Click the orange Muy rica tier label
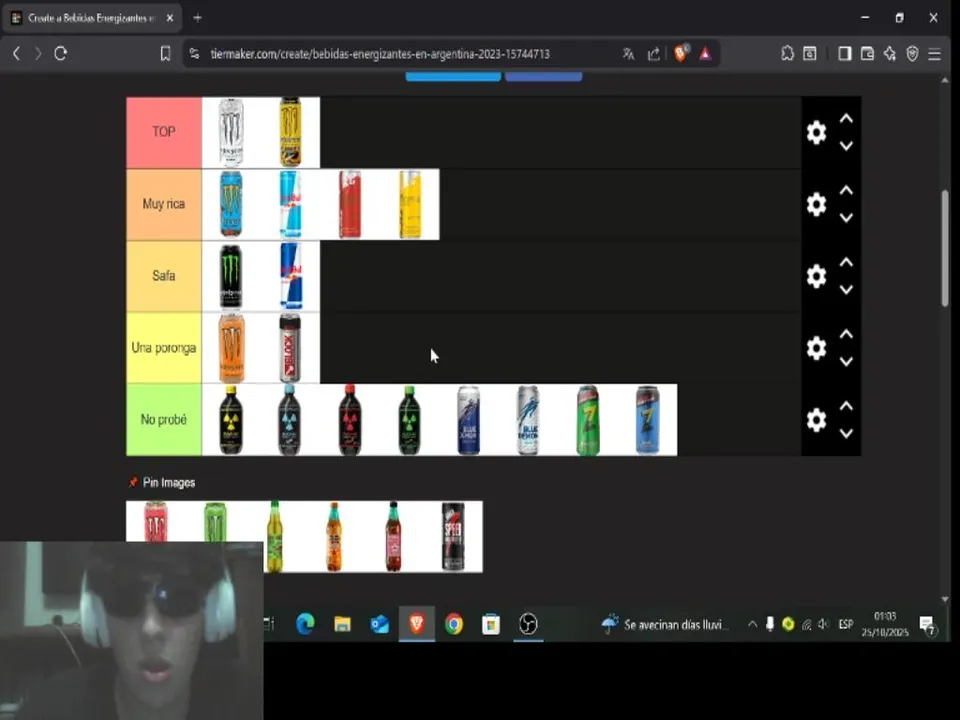Screen dimensions: 960x720 (163, 204)
